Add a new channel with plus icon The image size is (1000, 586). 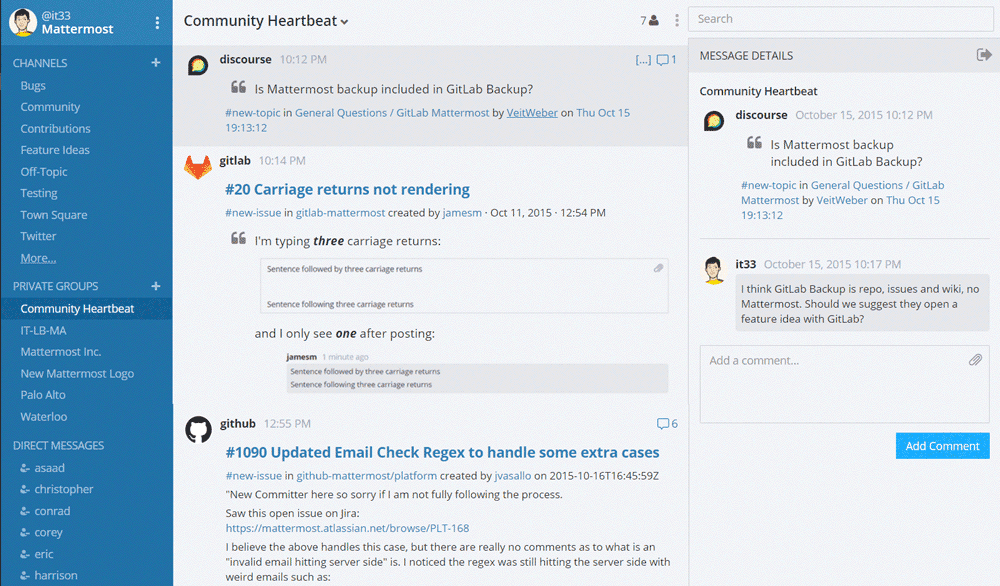click(x=156, y=62)
